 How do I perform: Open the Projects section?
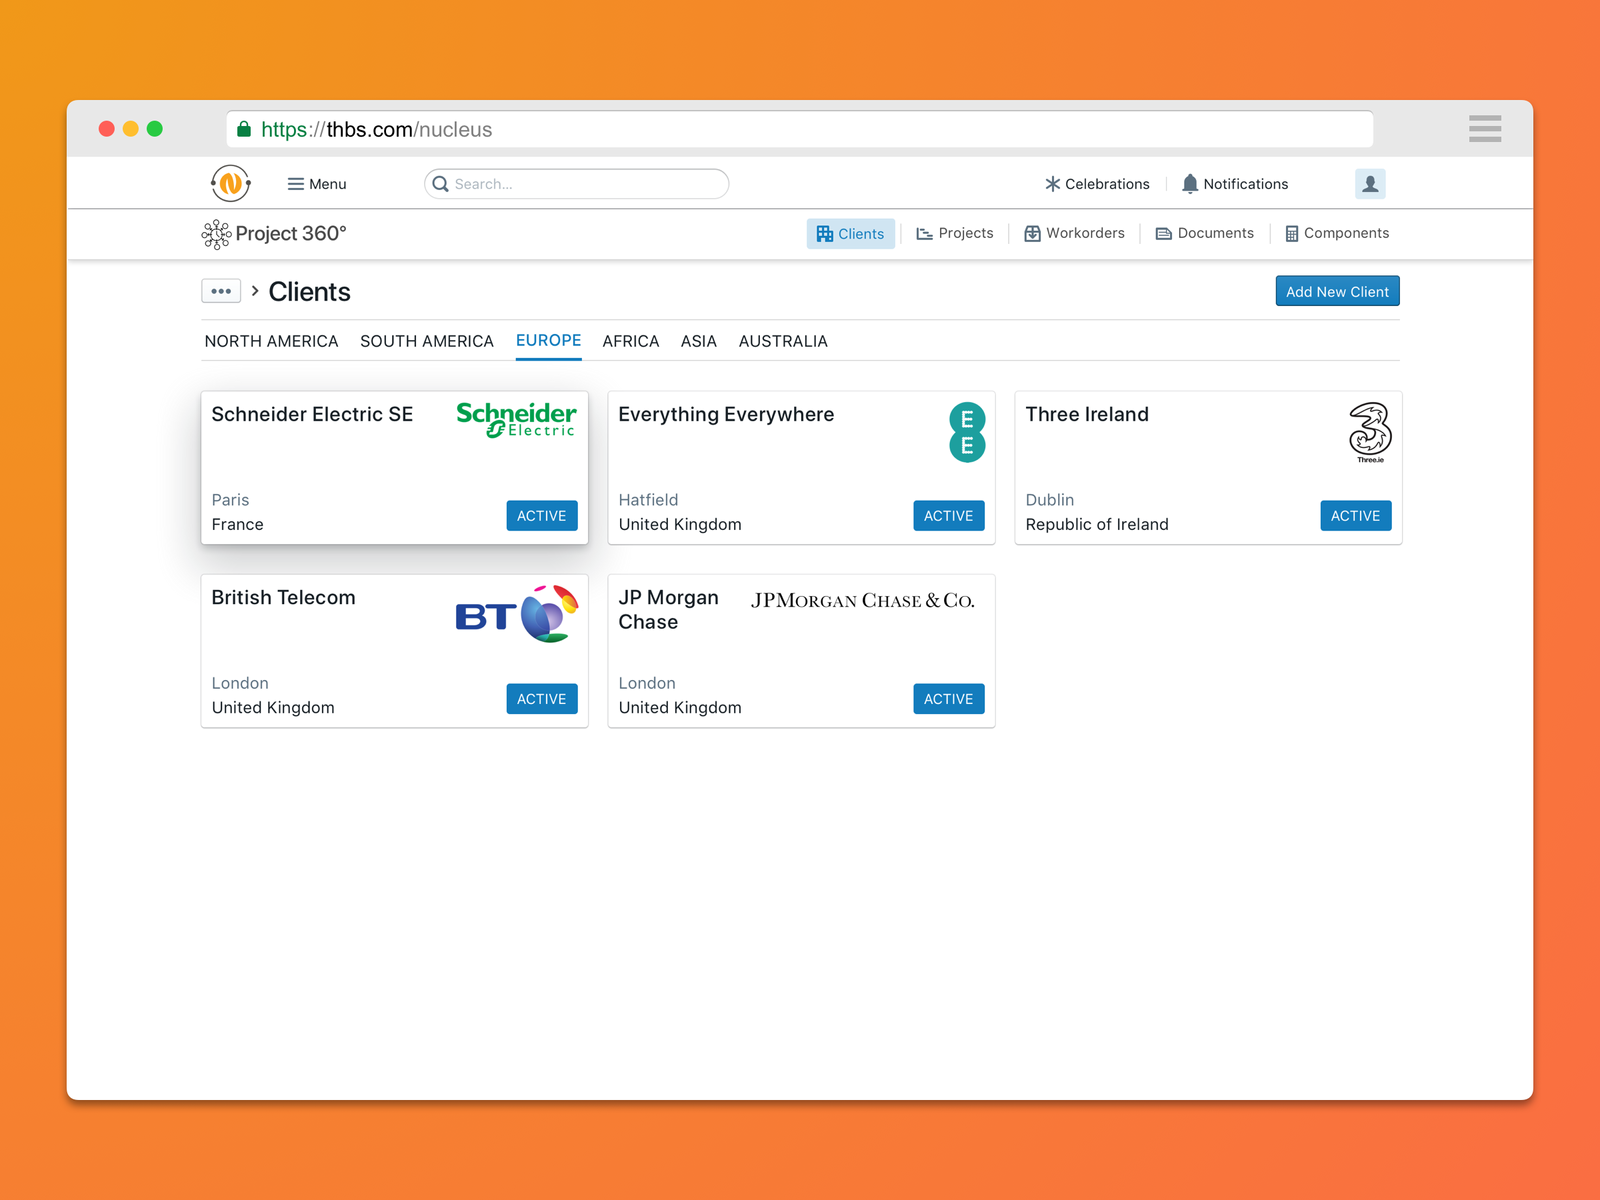(955, 234)
